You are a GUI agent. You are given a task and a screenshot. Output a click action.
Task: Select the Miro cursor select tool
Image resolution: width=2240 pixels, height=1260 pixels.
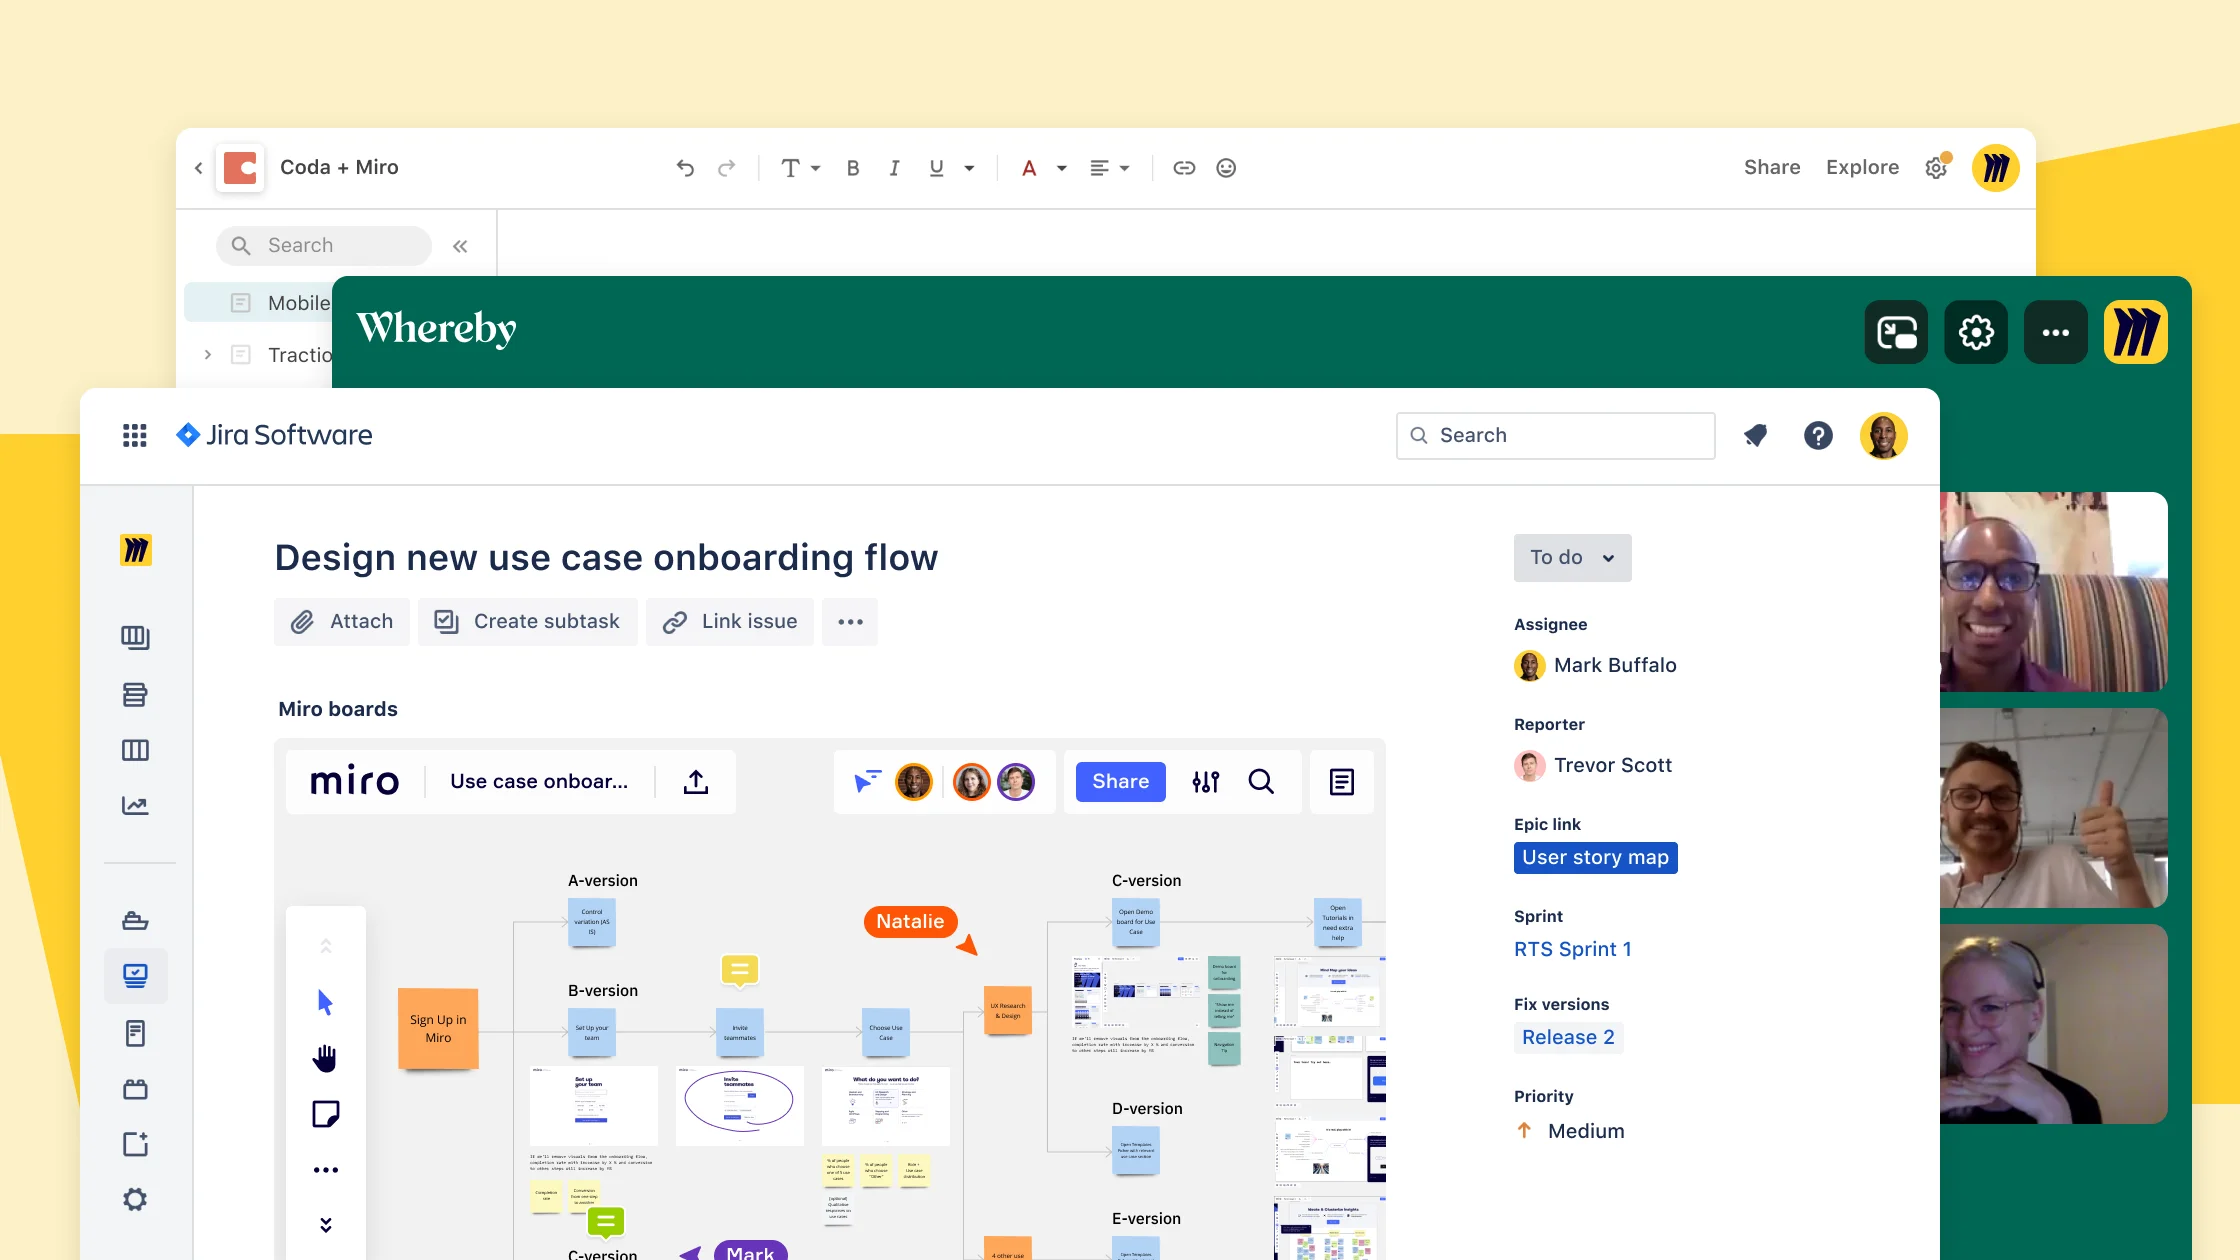325,1002
